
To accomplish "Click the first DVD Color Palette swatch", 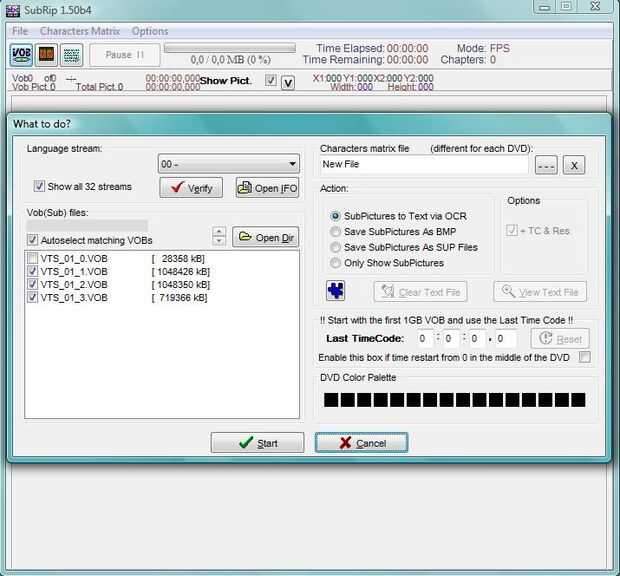I will tap(331, 400).
